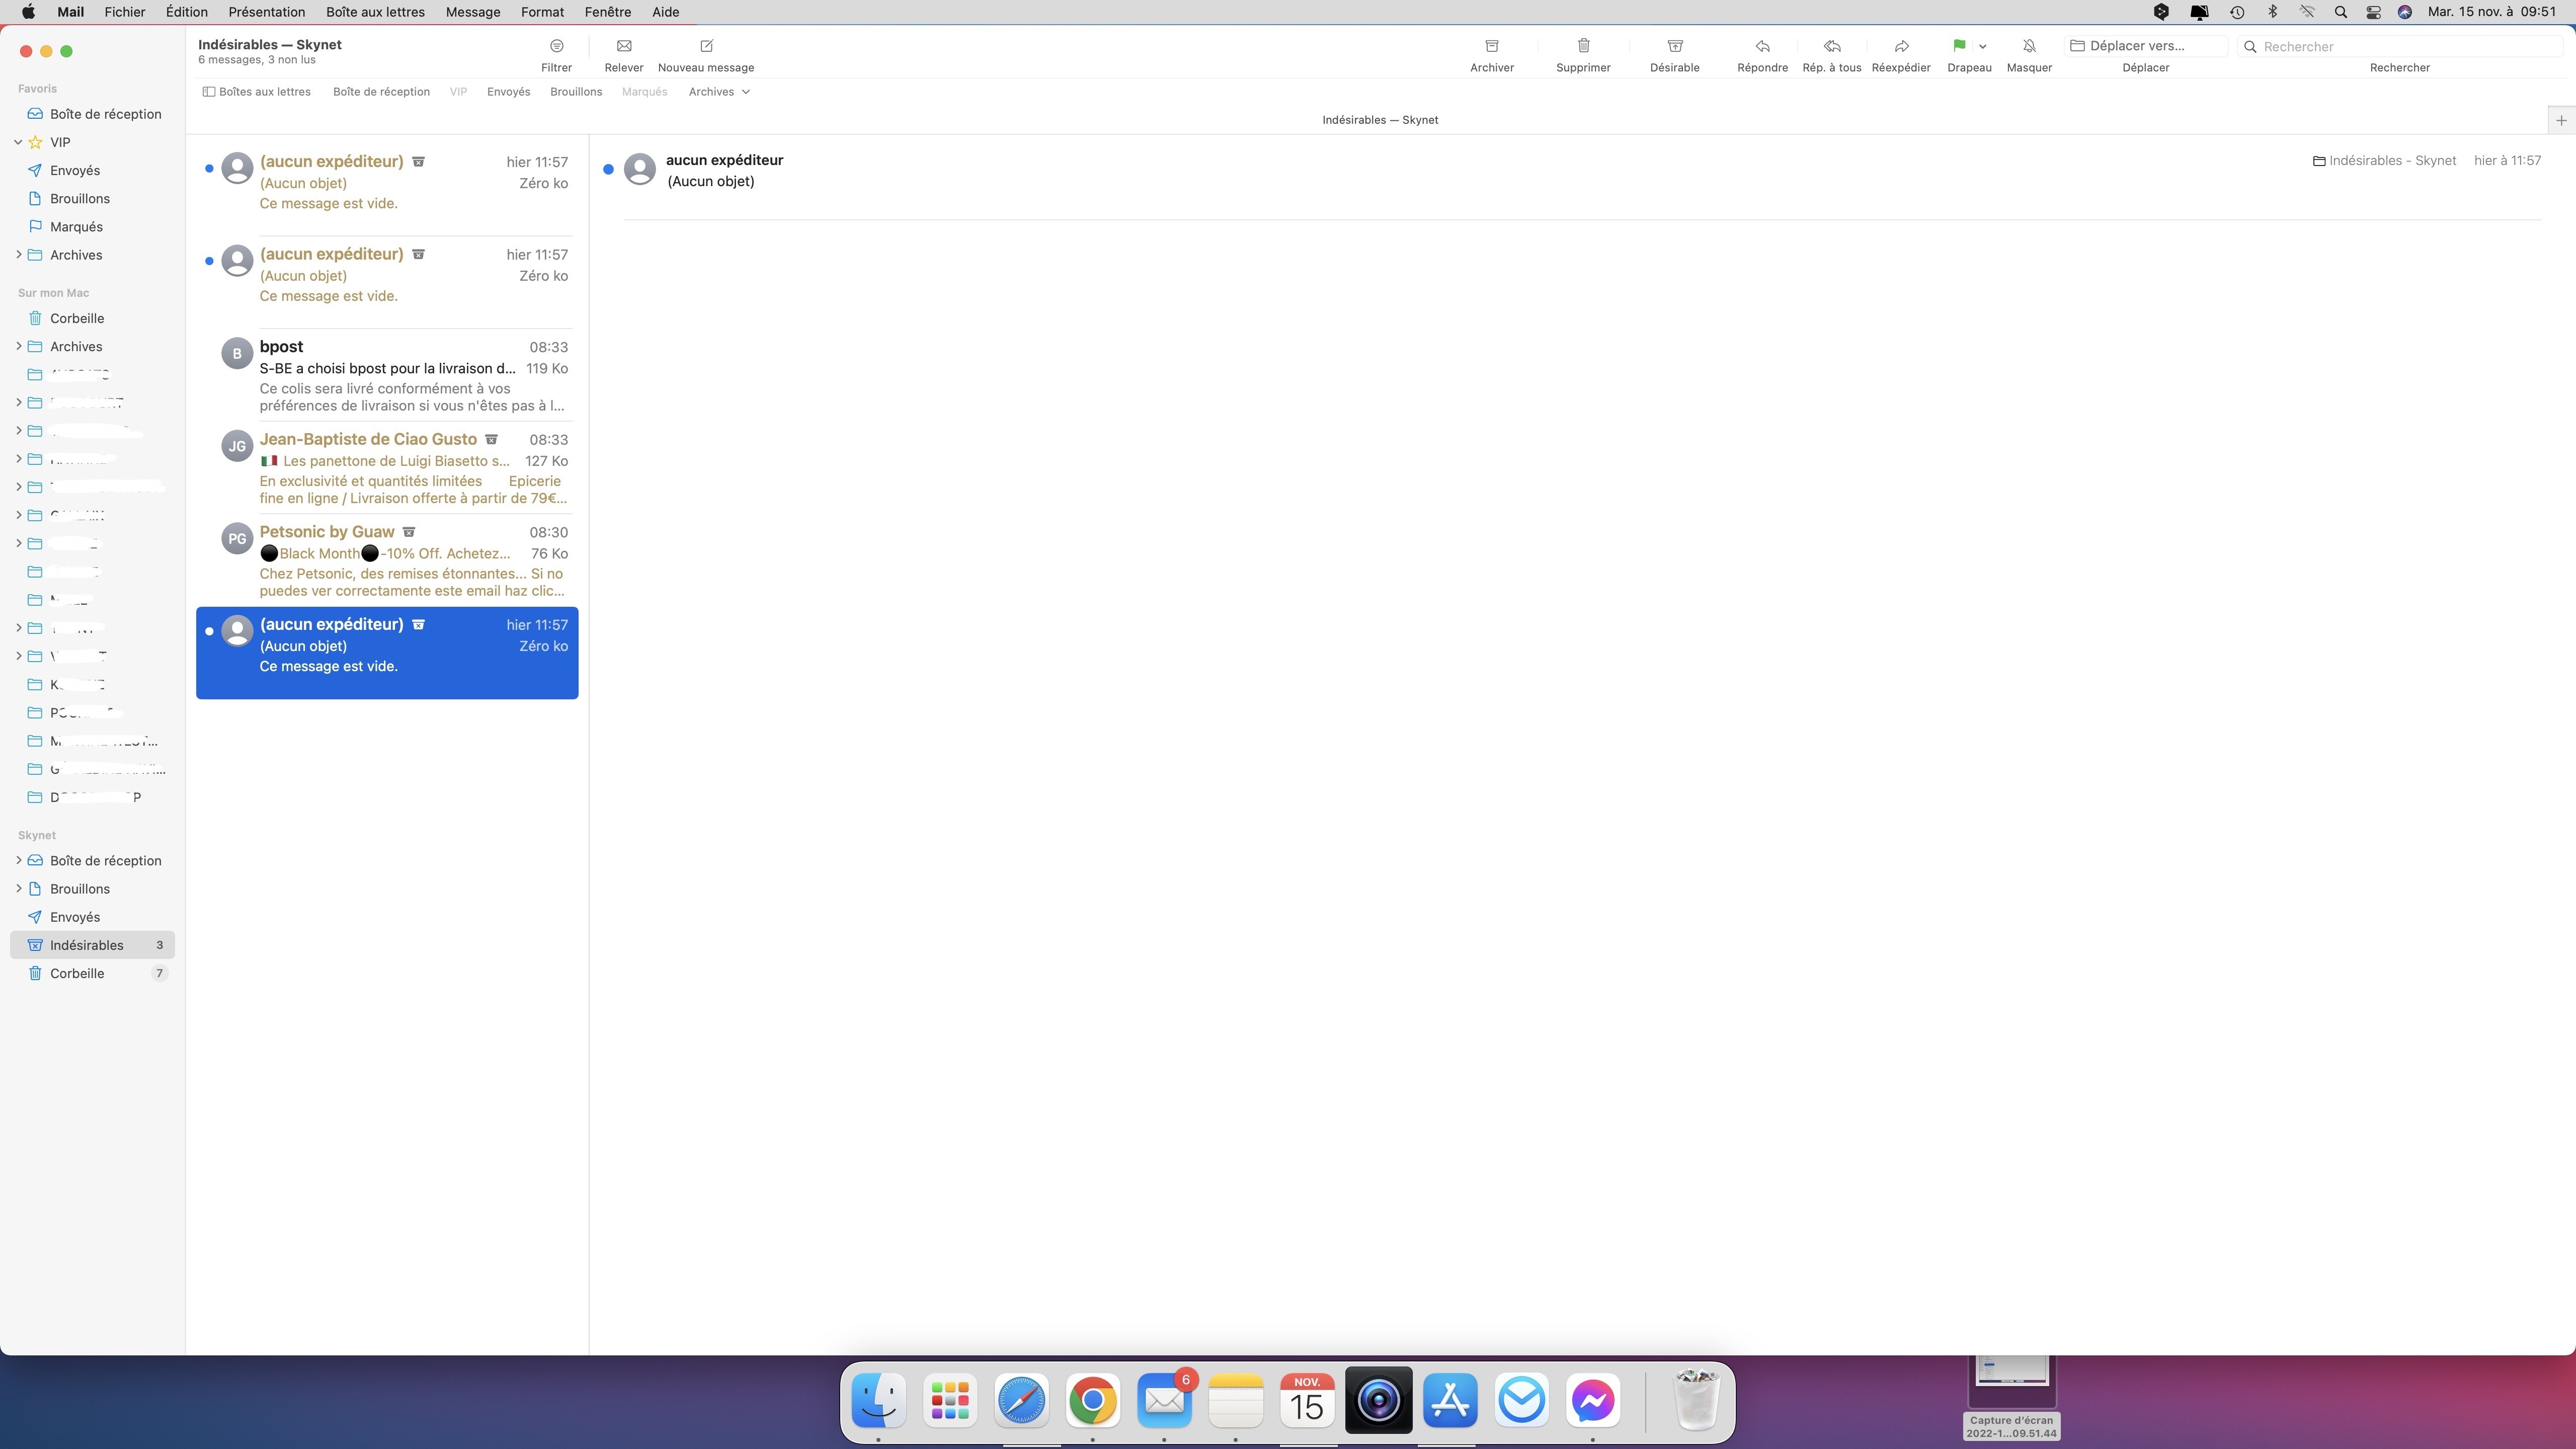Mute the thread with Masquer bell
This screenshot has height=1449, width=2576.
[2029, 46]
